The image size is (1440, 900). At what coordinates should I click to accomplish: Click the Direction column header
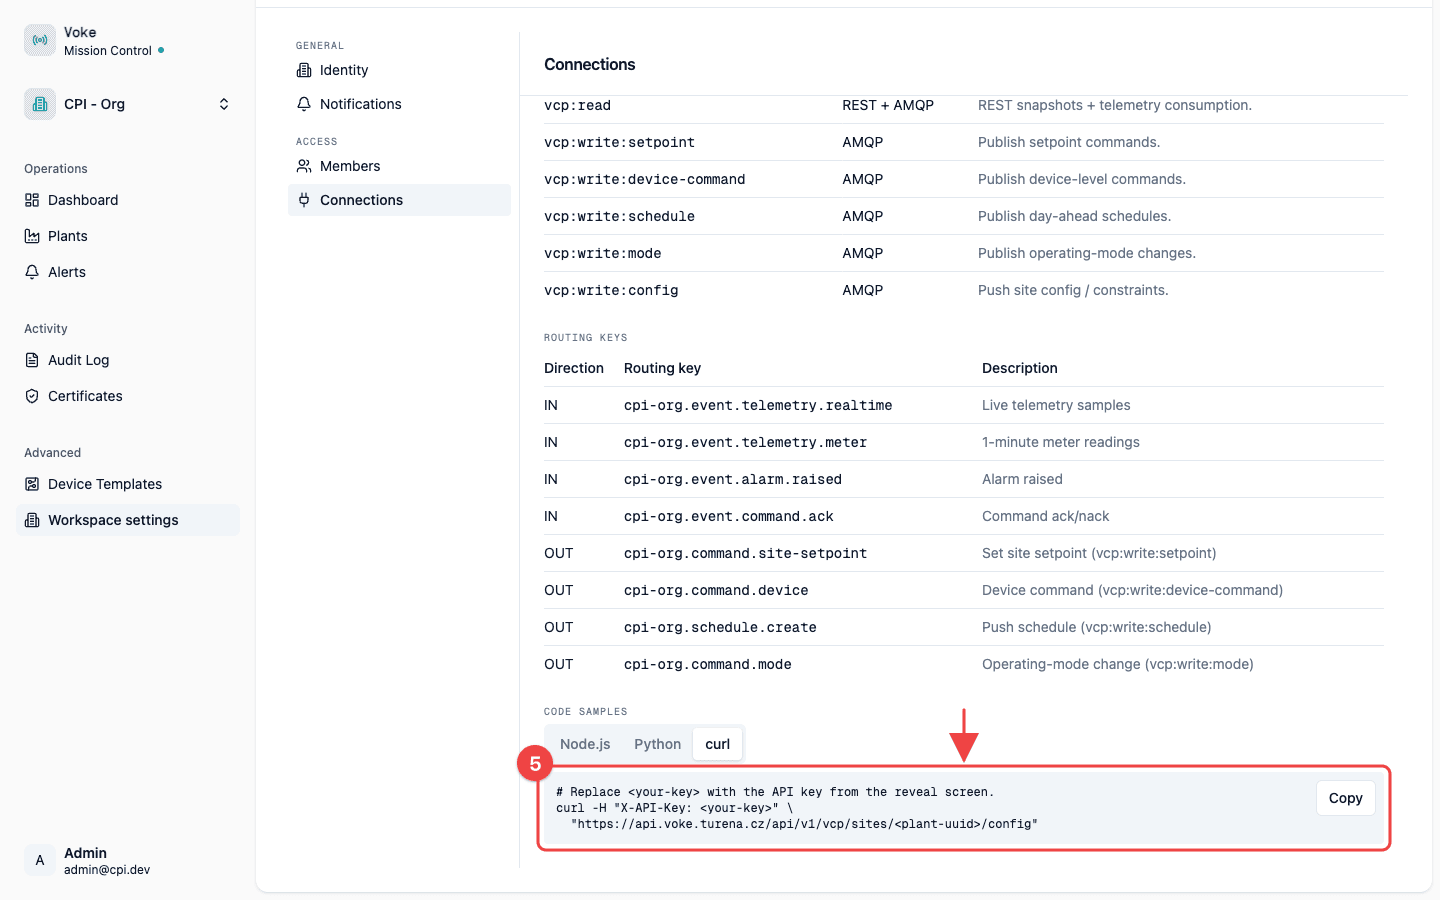(574, 368)
